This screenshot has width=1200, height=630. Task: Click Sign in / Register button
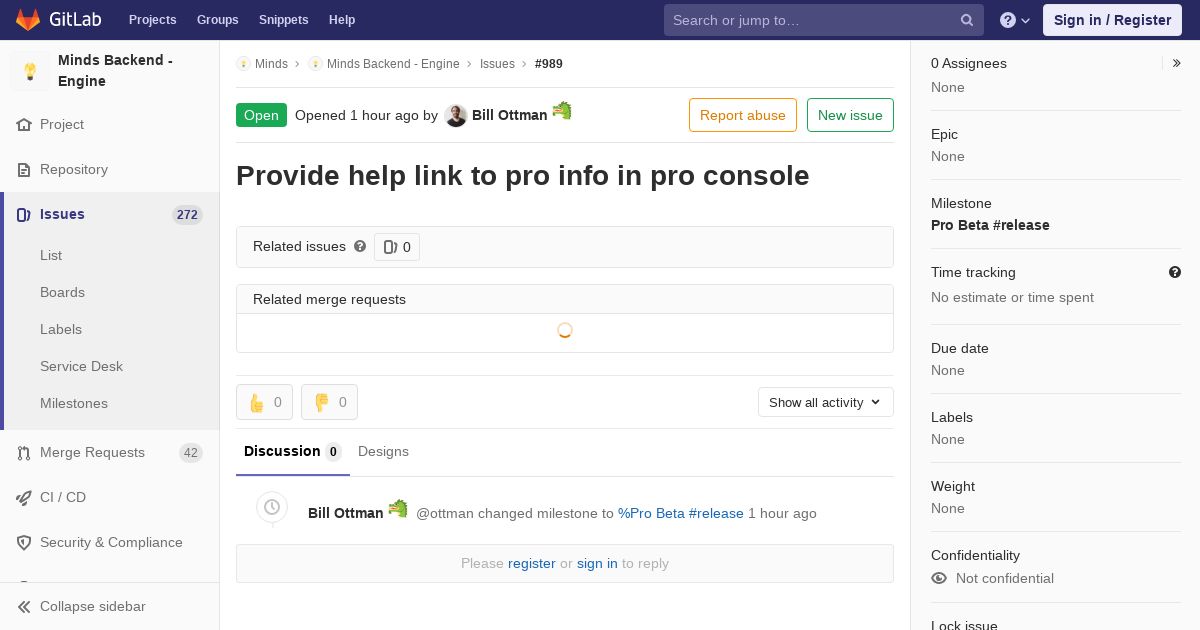point(1112,20)
